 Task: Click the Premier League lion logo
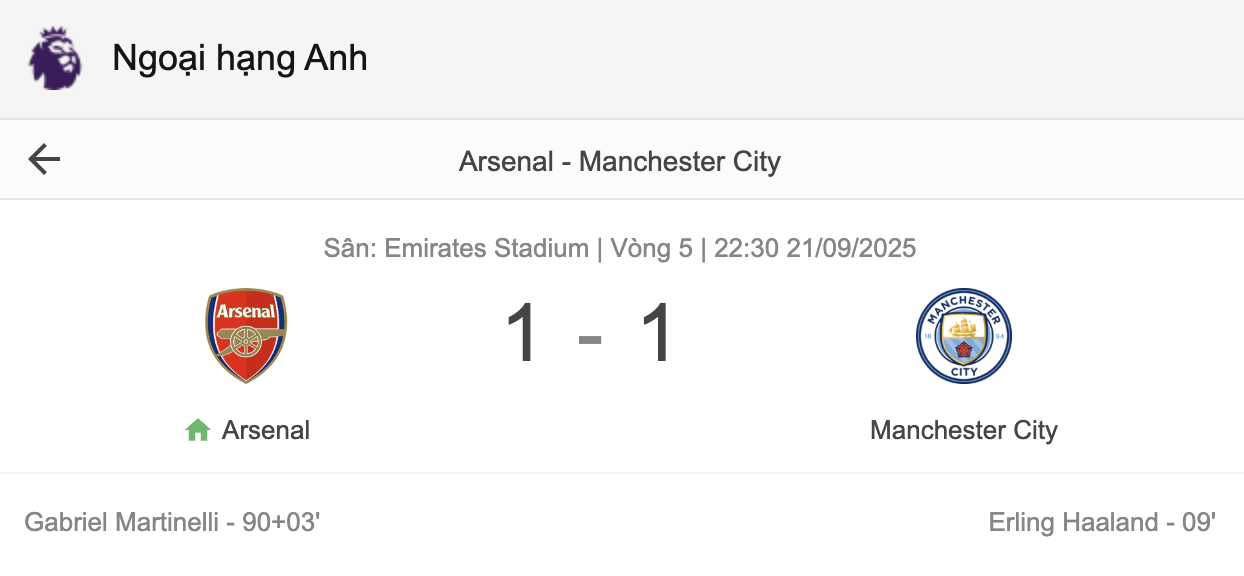(55, 58)
